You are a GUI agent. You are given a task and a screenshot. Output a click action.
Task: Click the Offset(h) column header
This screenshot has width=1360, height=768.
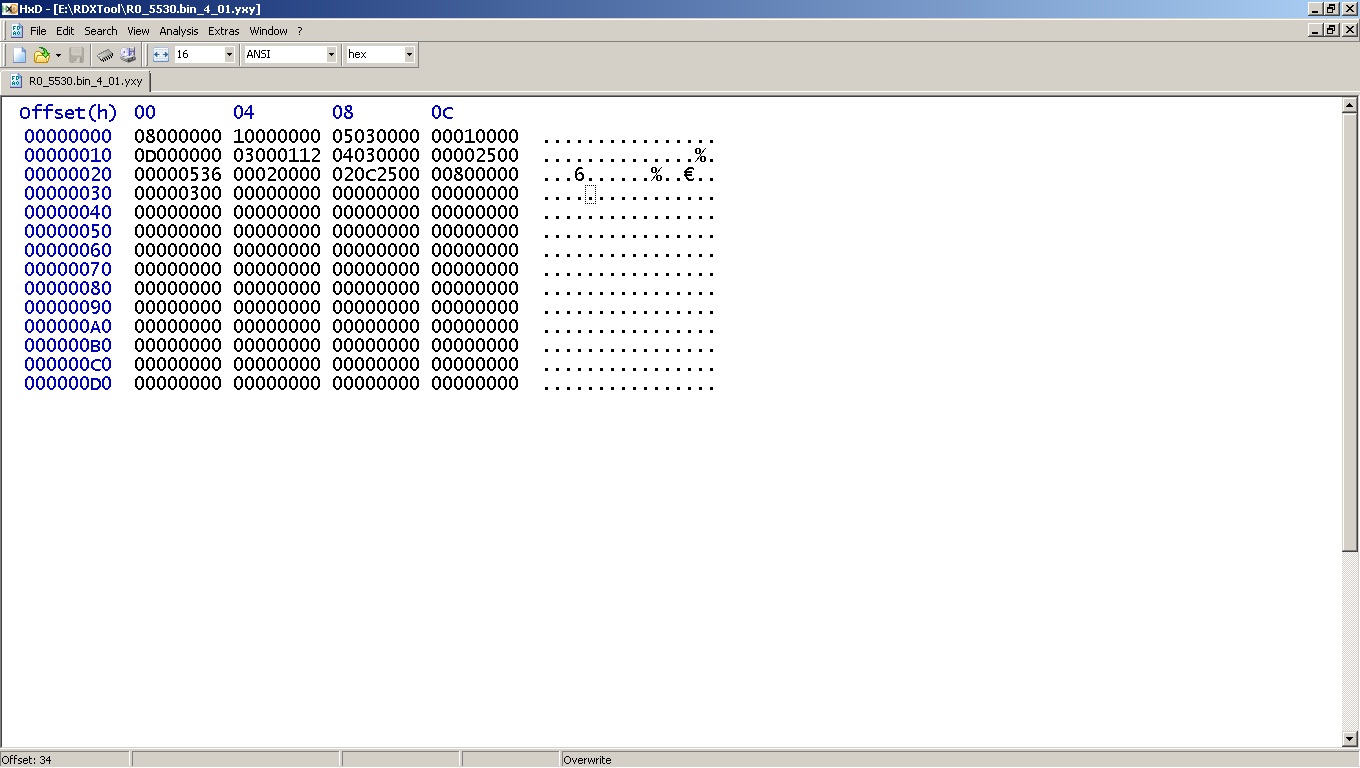pos(68,112)
